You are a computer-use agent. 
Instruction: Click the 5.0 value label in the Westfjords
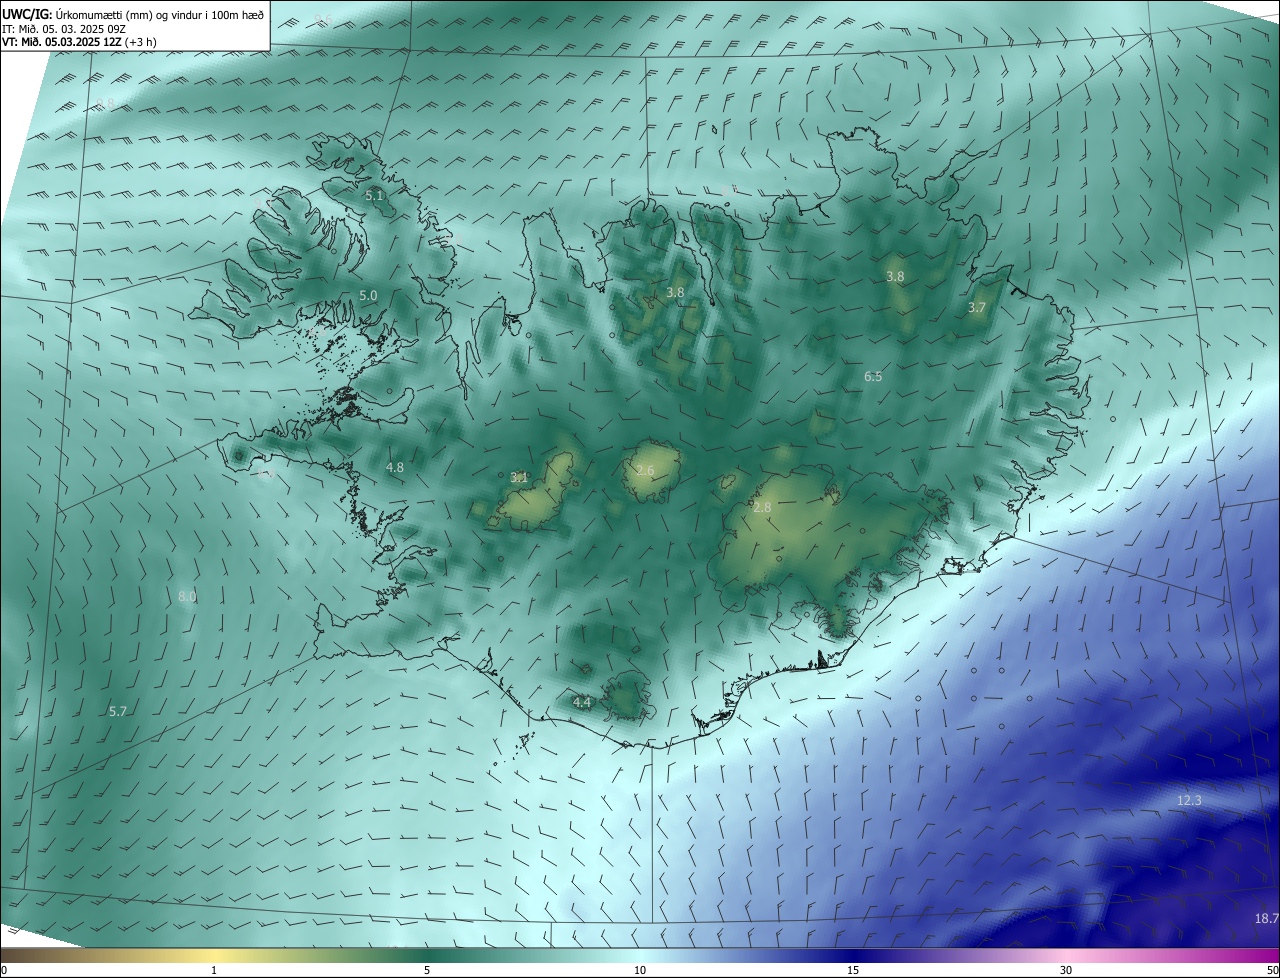pos(368,296)
